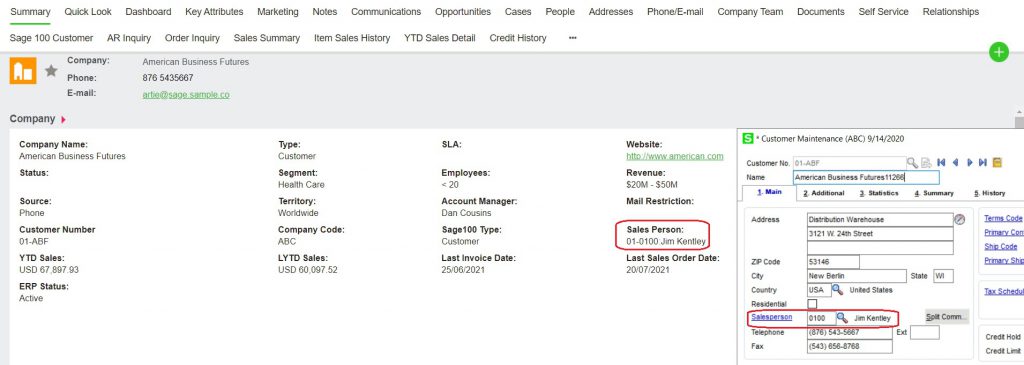Open Order Inquiry tab
Image resolution: width=1024 pixels, height=365 pixels.
click(192, 38)
